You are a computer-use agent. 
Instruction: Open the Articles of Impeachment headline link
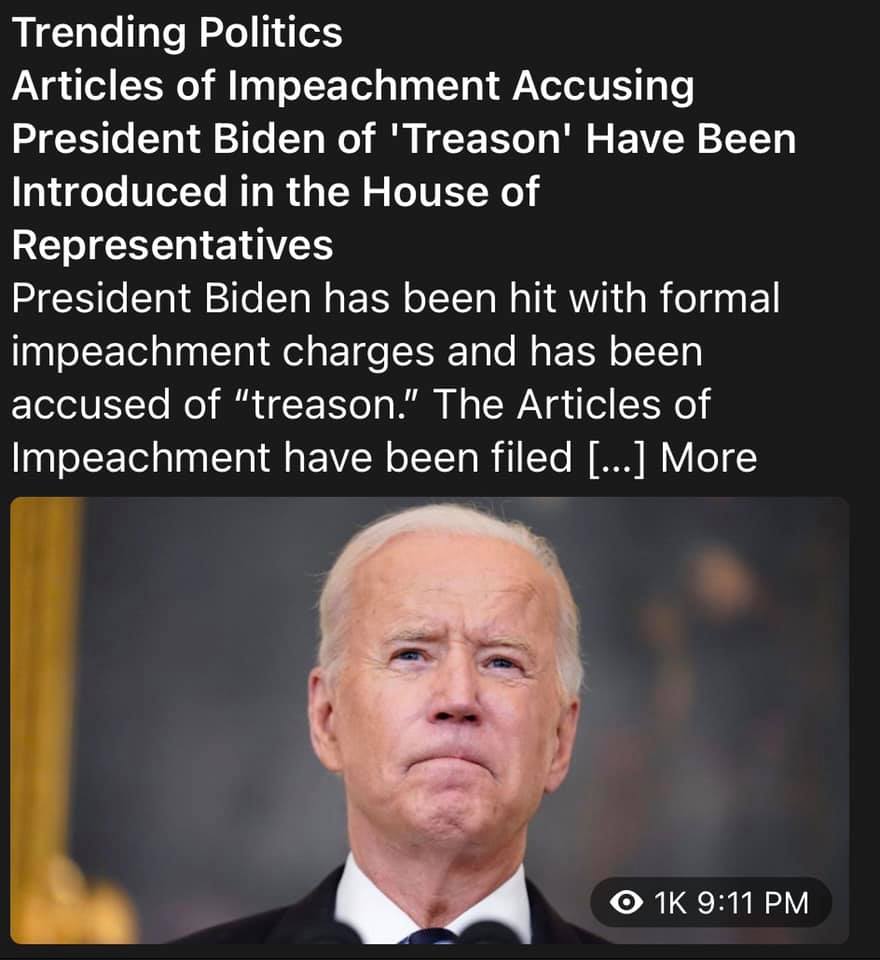(x=404, y=165)
